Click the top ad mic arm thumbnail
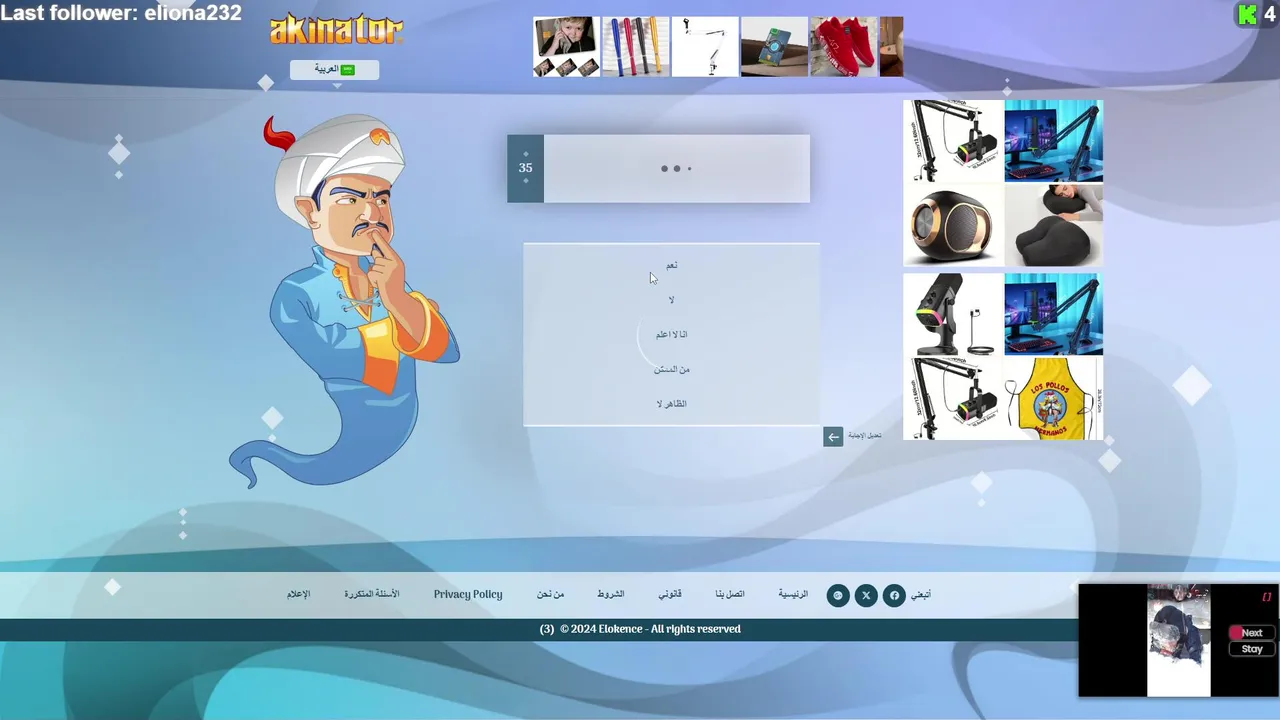The image size is (1280, 720). tap(705, 46)
